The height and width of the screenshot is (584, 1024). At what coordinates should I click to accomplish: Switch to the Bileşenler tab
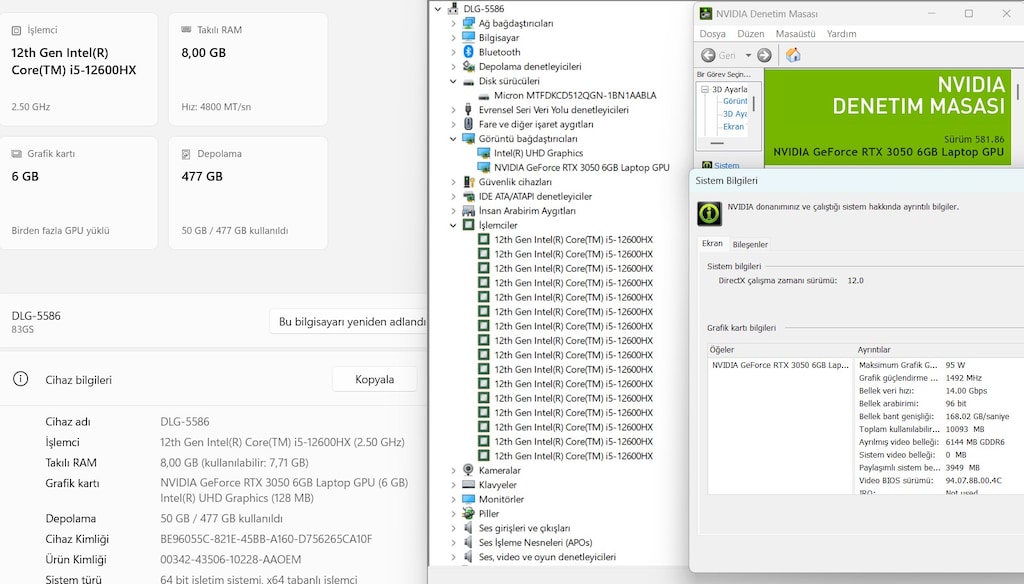point(750,244)
